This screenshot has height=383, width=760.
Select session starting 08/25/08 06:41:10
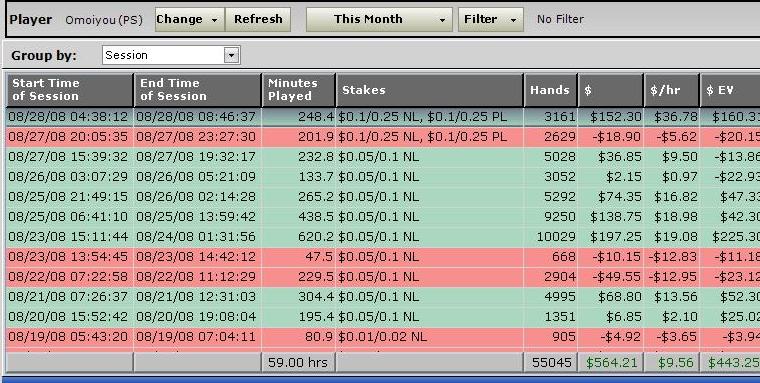(x=383, y=217)
